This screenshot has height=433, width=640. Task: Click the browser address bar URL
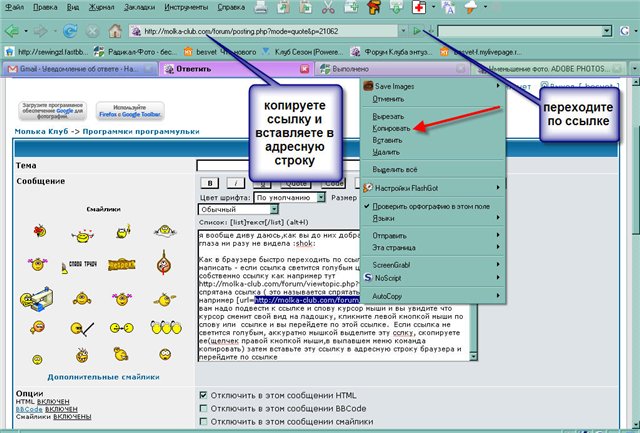[x=263, y=31]
